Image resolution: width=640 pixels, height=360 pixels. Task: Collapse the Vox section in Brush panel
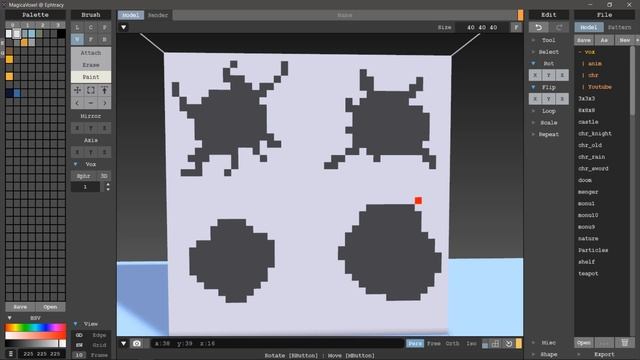76,164
